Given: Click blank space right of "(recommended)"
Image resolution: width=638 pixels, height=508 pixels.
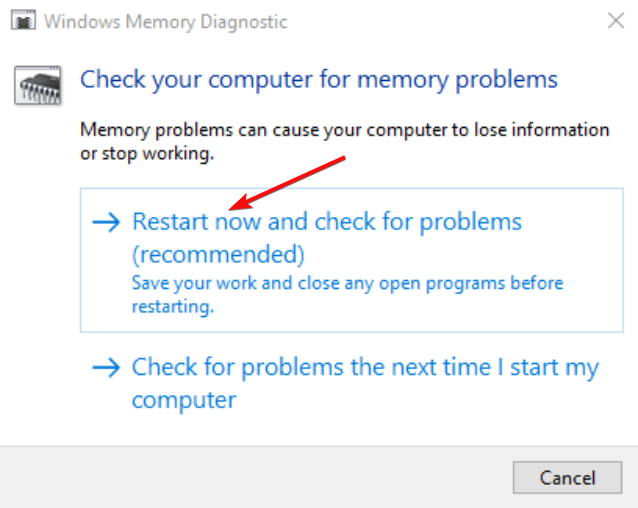Looking at the screenshot, I should pos(450,252).
